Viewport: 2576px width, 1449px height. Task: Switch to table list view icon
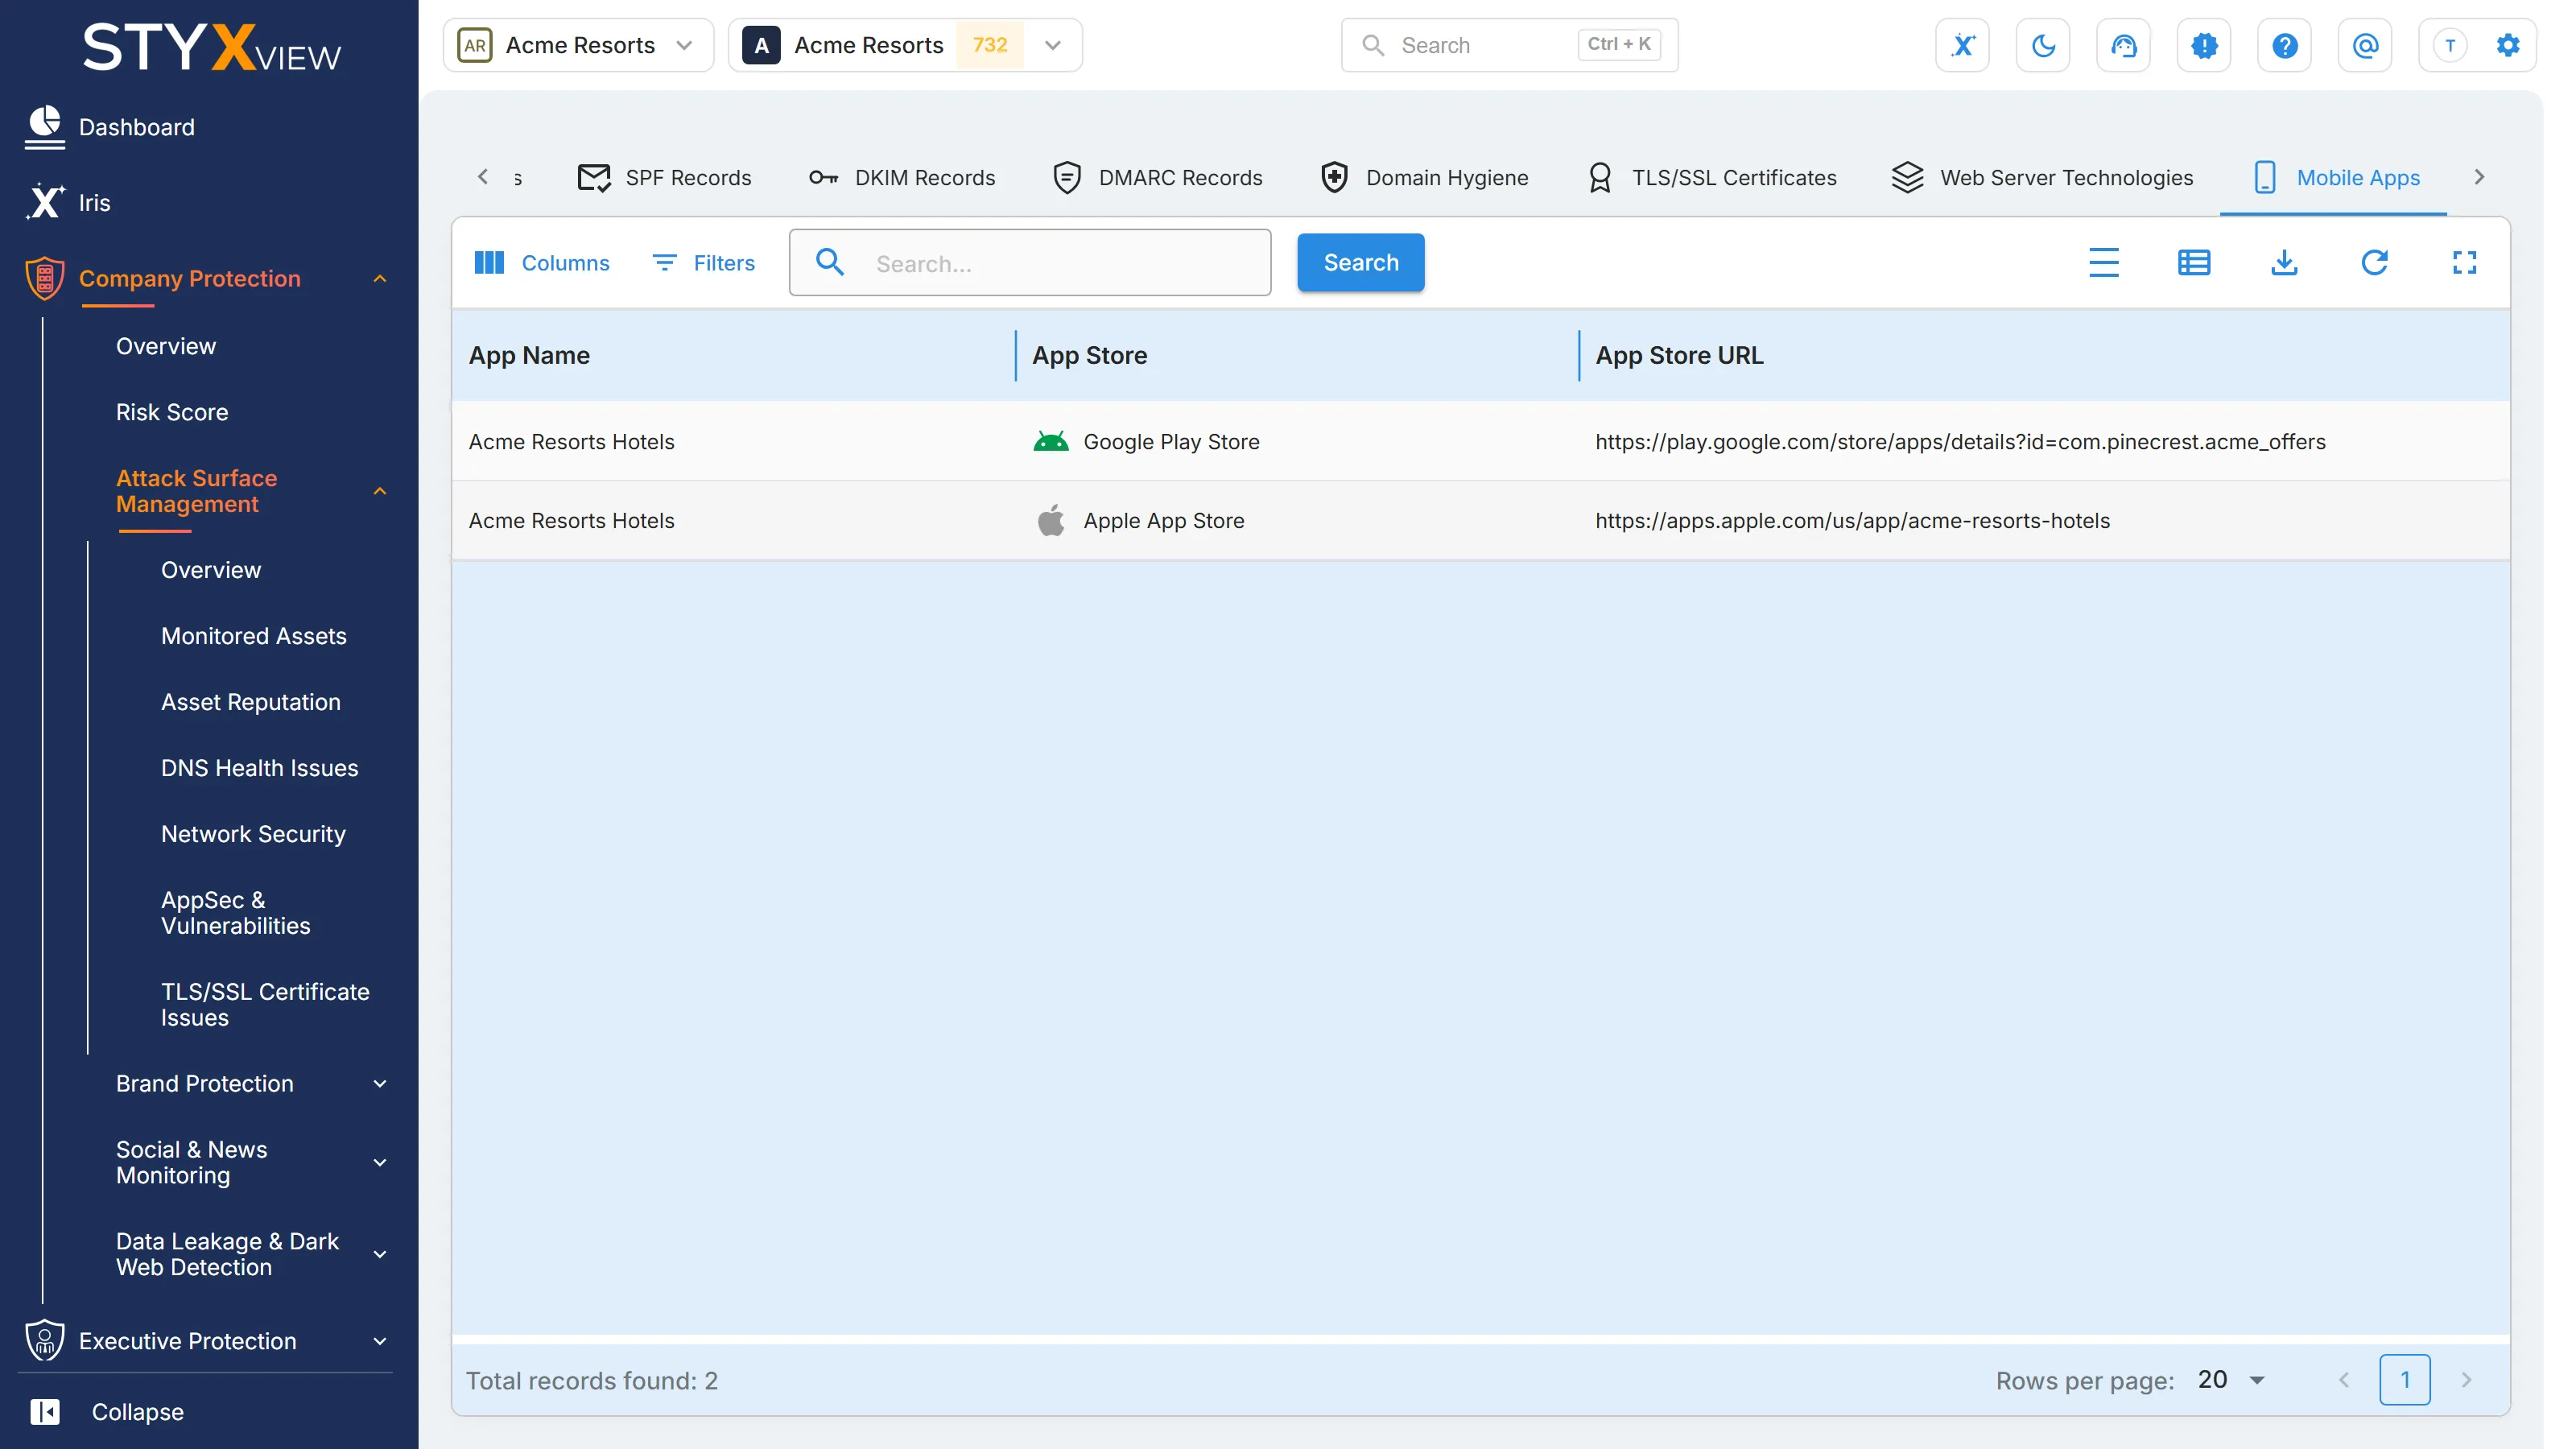click(2194, 262)
